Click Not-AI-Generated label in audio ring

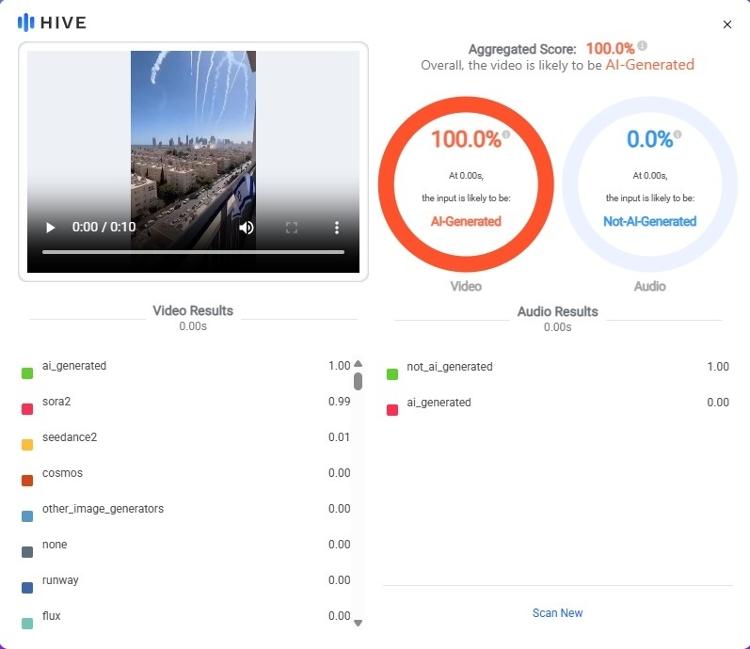(x=650, y=221)
